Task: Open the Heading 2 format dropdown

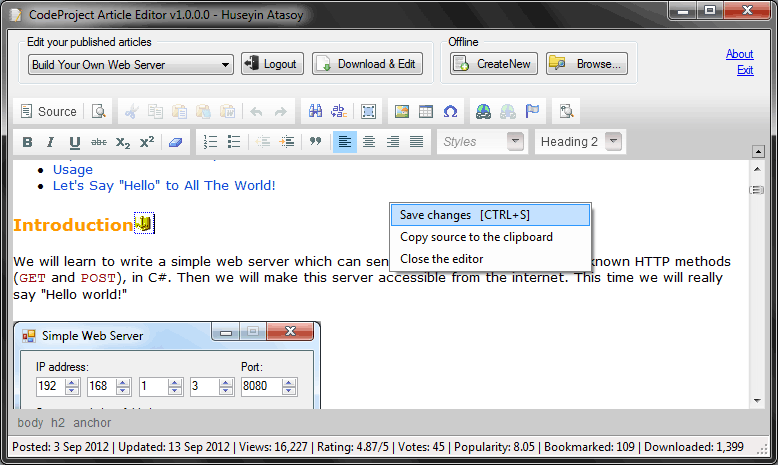Action: pos(580,142)
